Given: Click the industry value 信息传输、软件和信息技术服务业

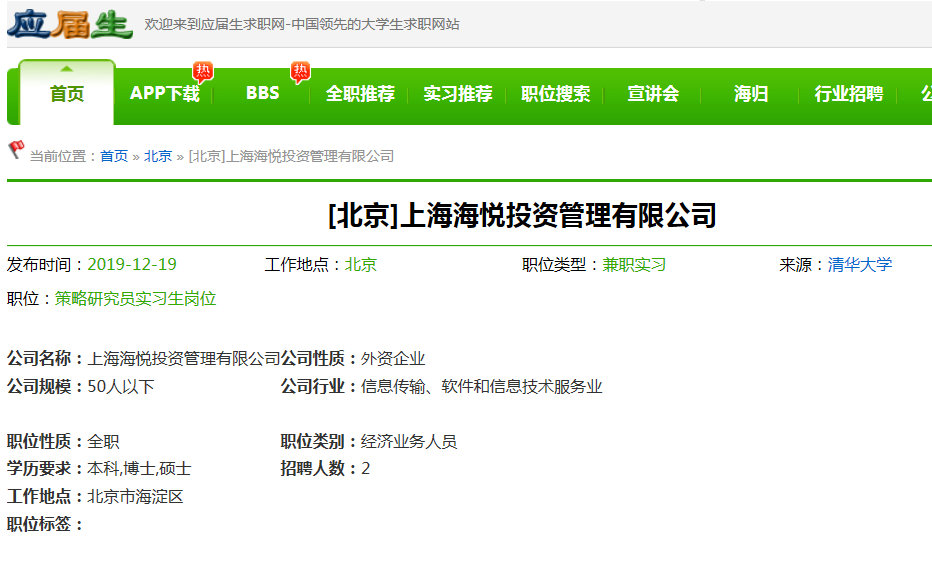Looking at the screenshot, I should click(x=481, y=386).
